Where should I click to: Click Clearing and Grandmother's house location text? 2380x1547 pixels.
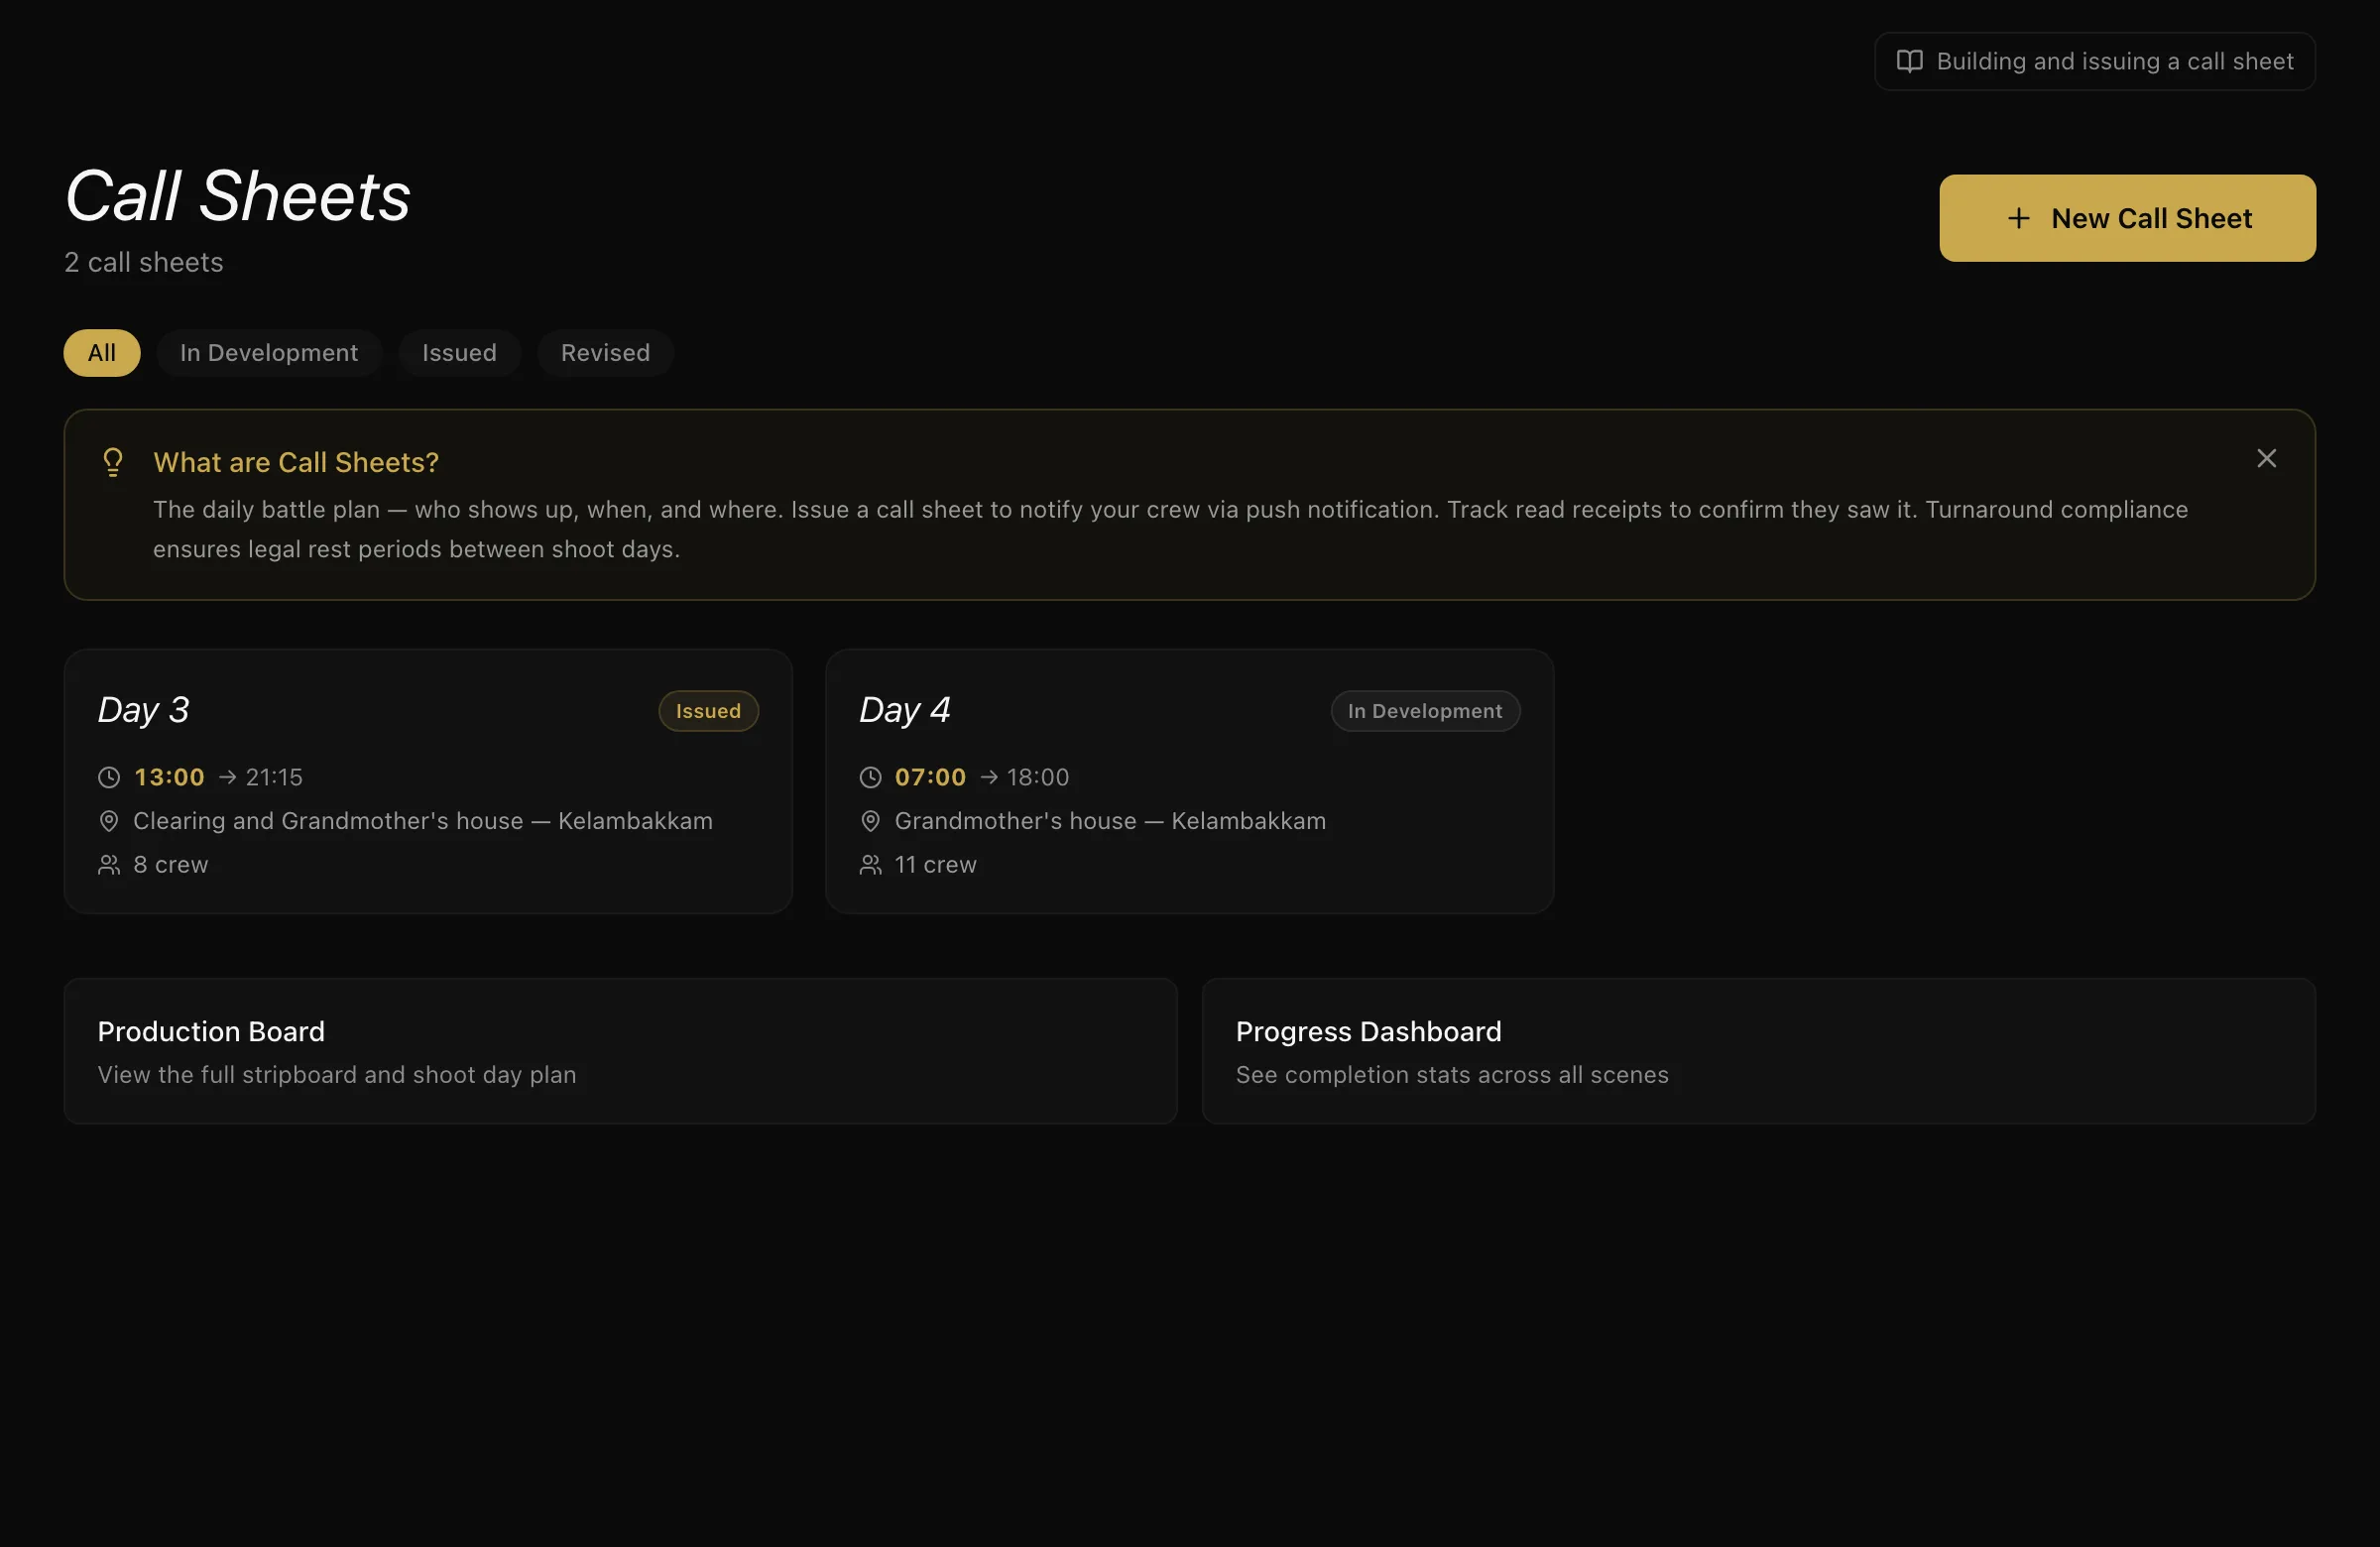[x=423, y=821]
